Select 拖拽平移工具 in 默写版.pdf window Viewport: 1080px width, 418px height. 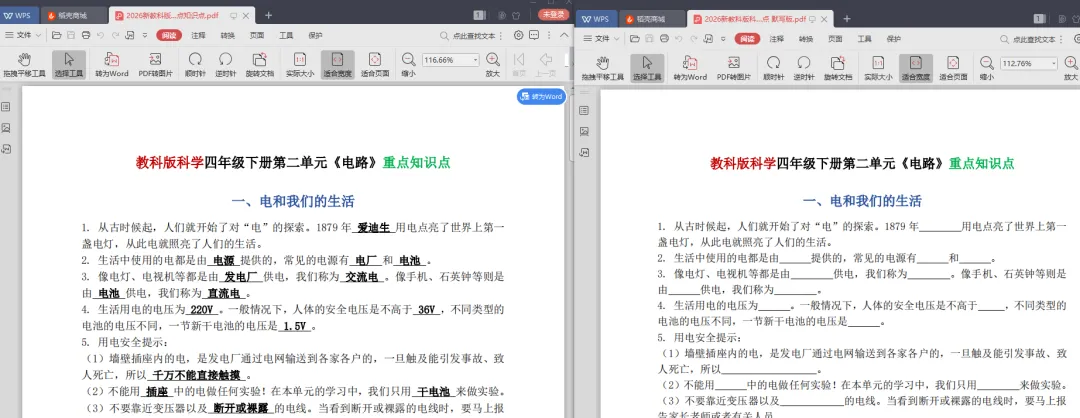(603, 67)
